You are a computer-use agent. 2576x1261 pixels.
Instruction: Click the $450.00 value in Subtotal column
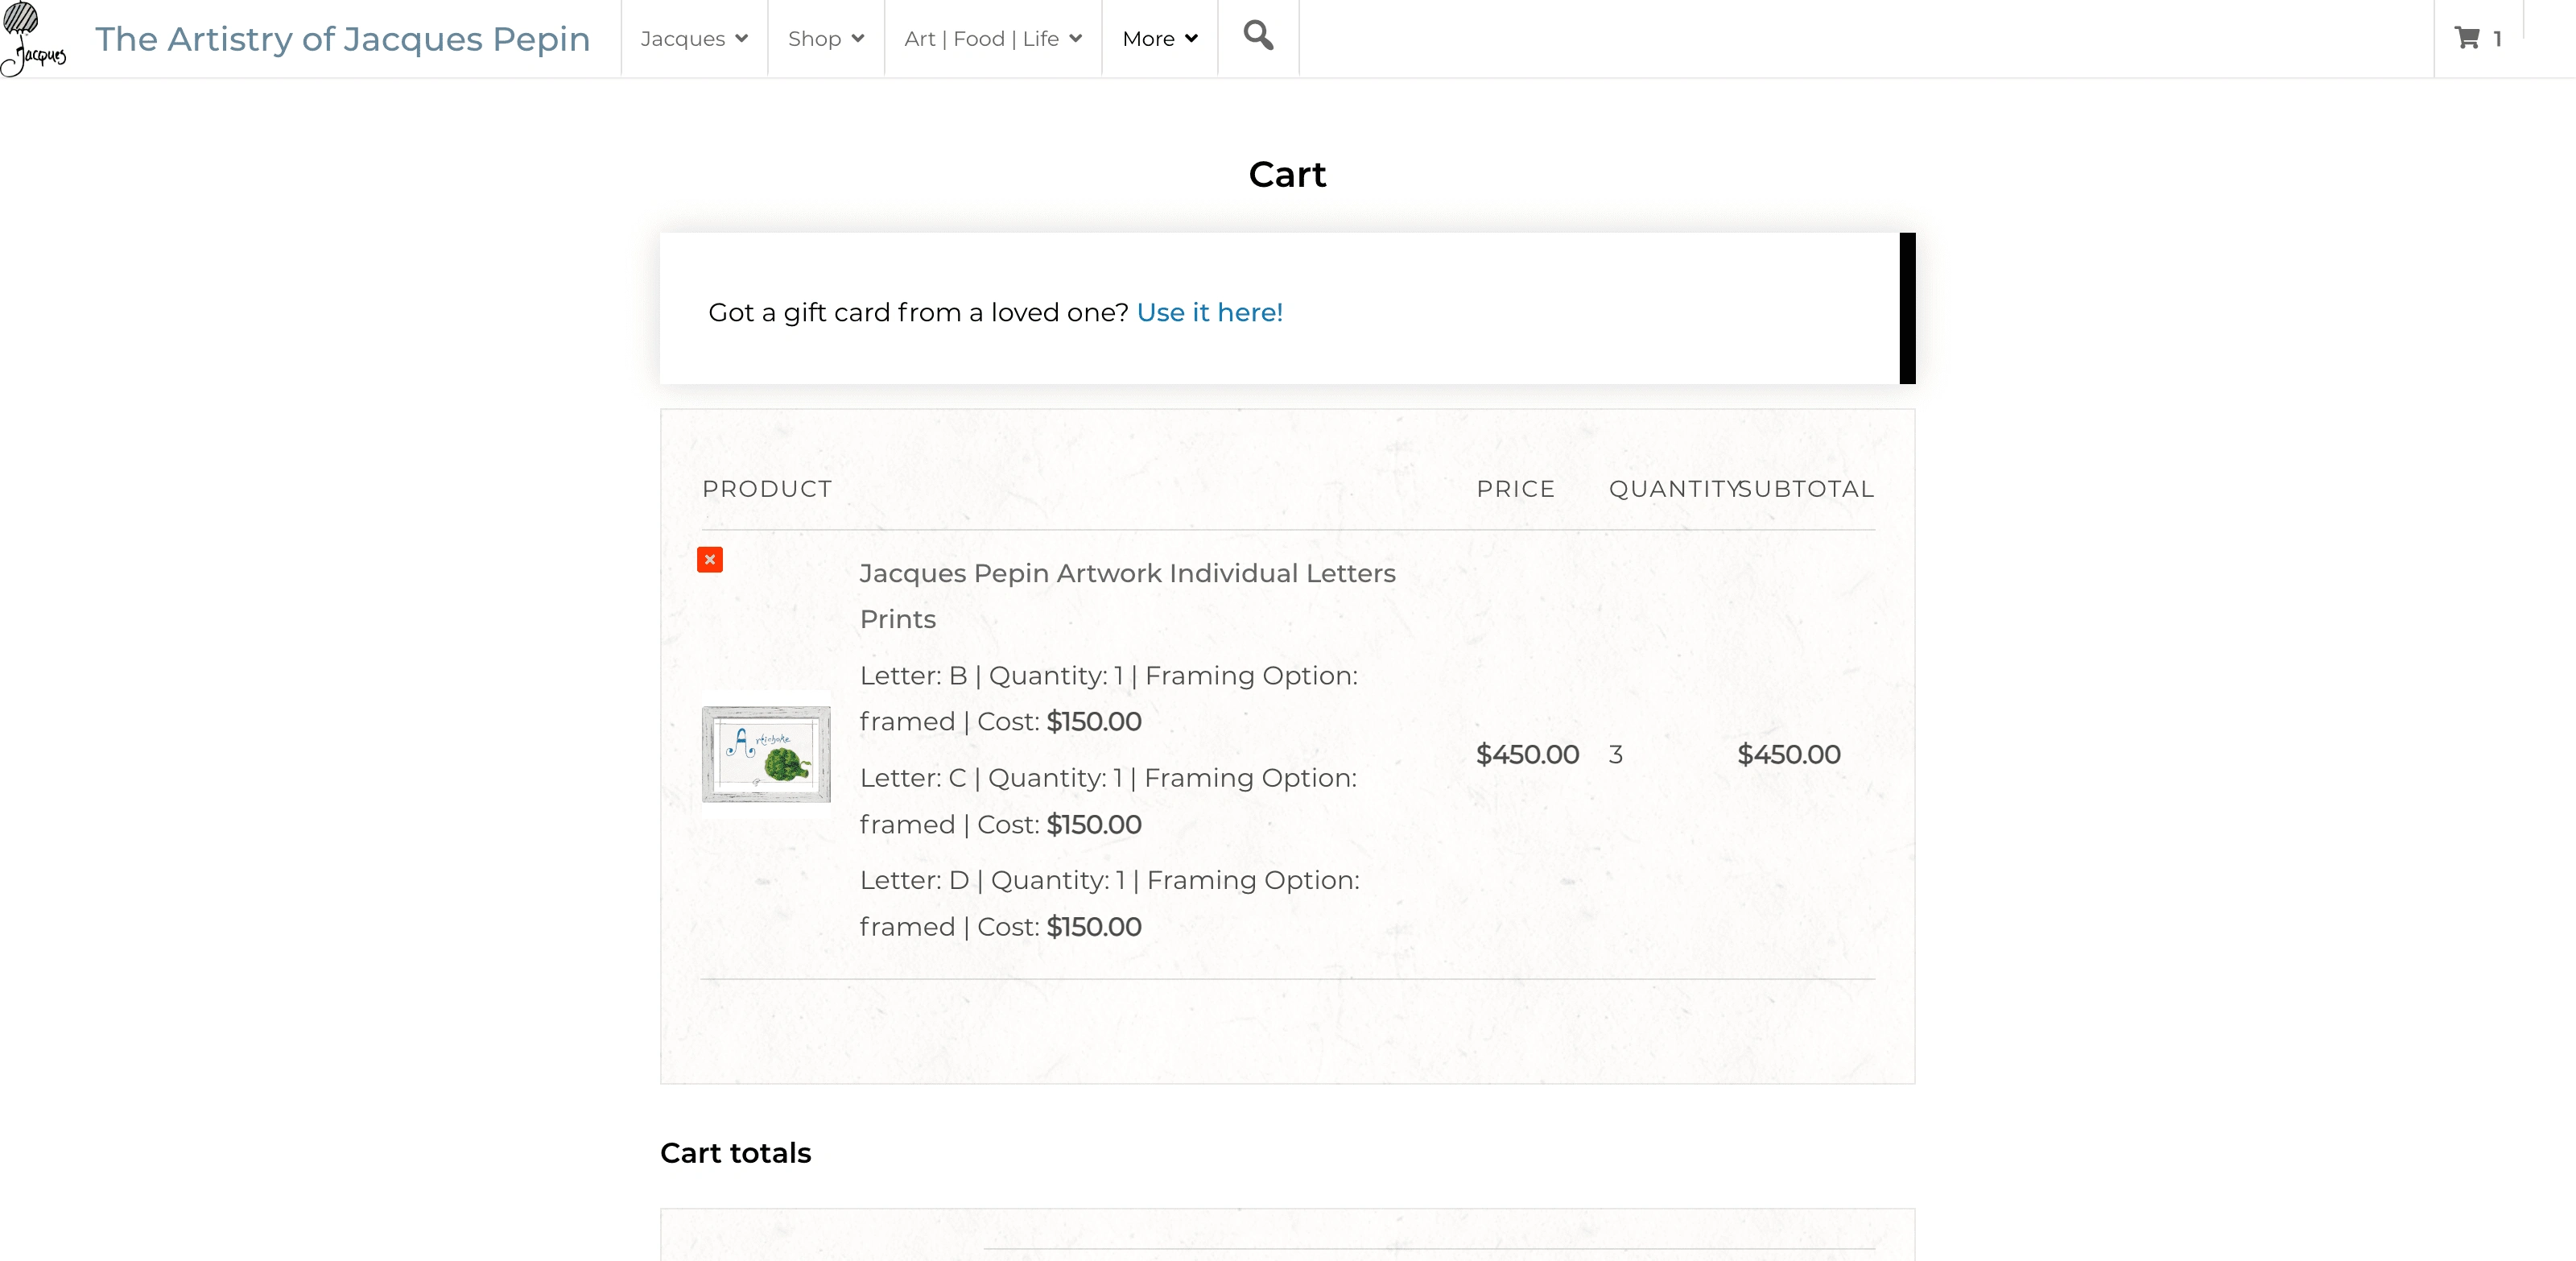1788,754
